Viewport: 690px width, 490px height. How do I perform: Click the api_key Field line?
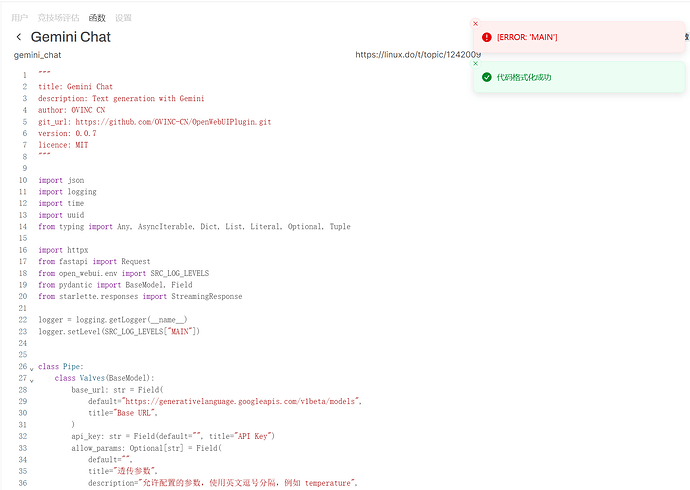point(173,436)
